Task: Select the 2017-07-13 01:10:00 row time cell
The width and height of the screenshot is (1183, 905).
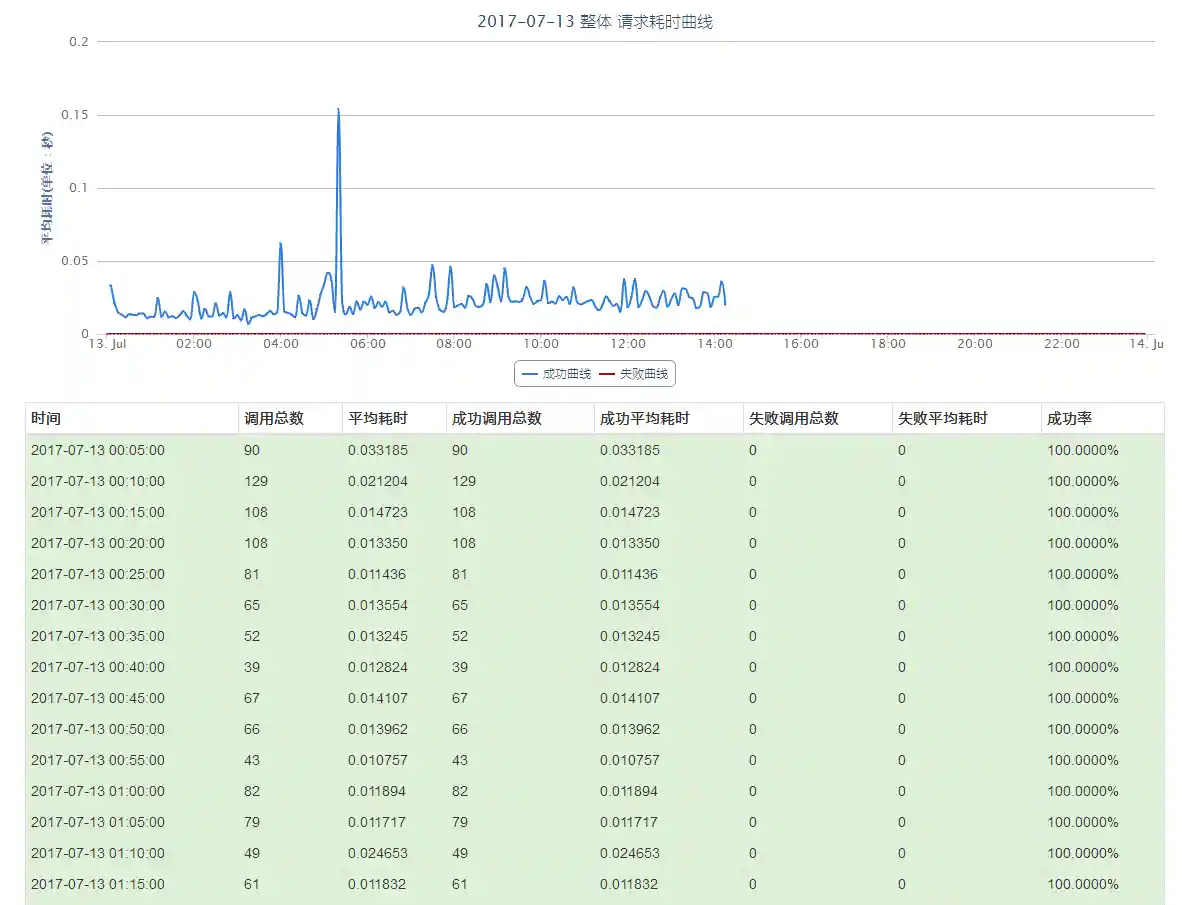Action: pyautogui.click(x=98, y=853)
